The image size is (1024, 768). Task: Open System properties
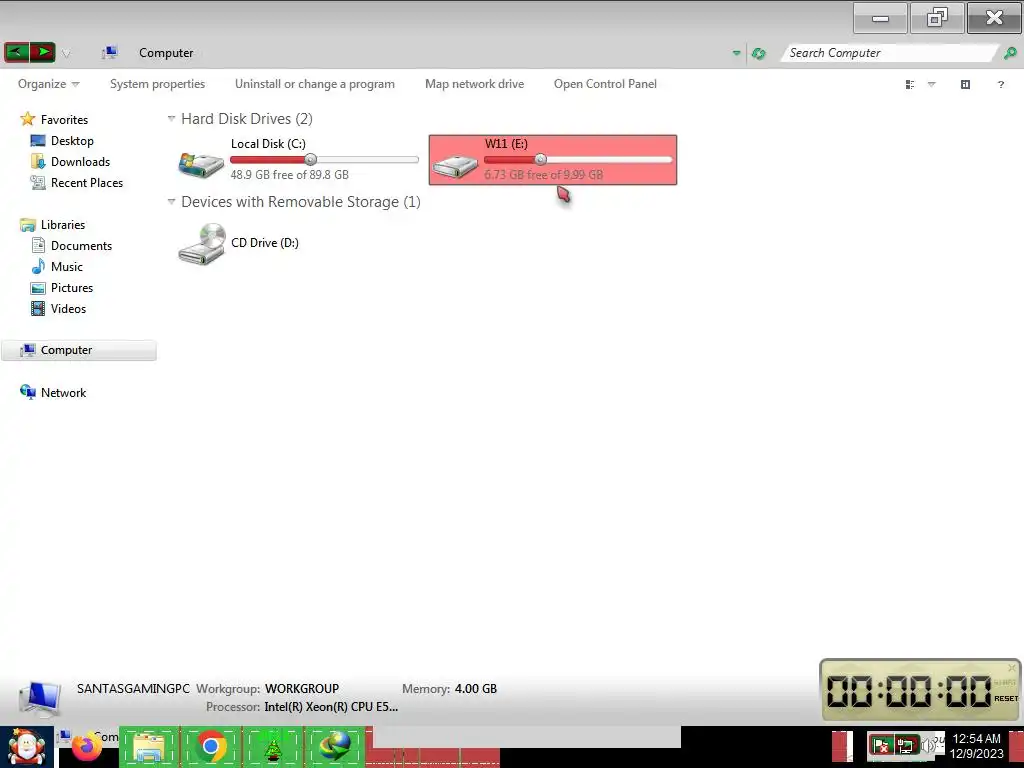pyautogui.click(x=157, y=84)
